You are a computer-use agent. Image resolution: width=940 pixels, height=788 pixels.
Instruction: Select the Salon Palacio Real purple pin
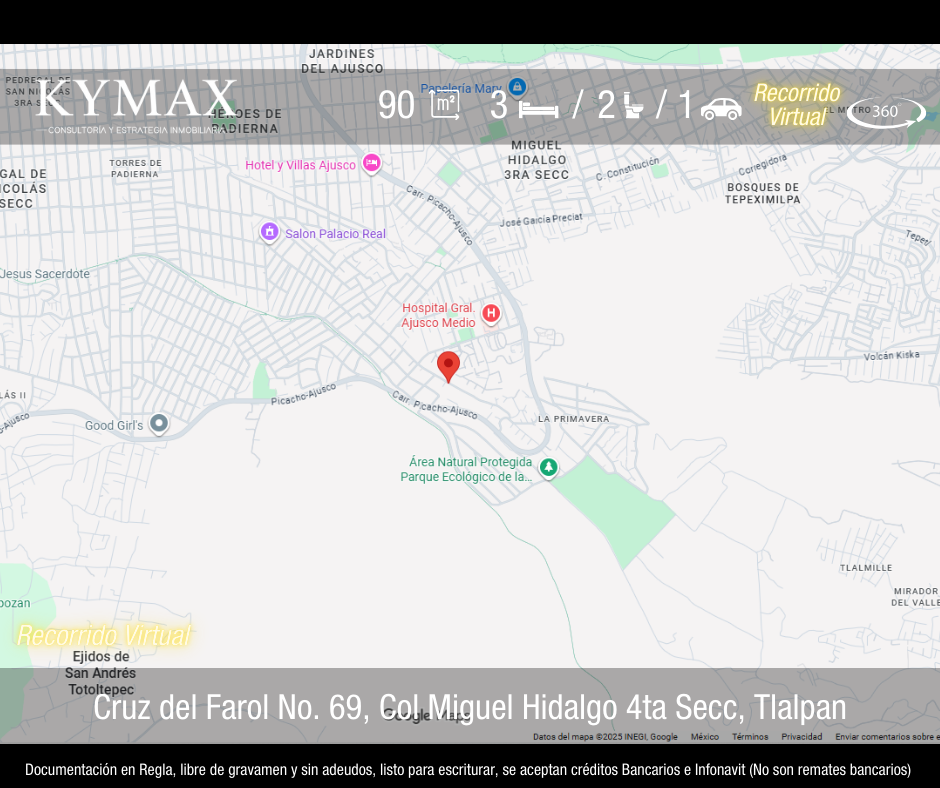point(270,231)
